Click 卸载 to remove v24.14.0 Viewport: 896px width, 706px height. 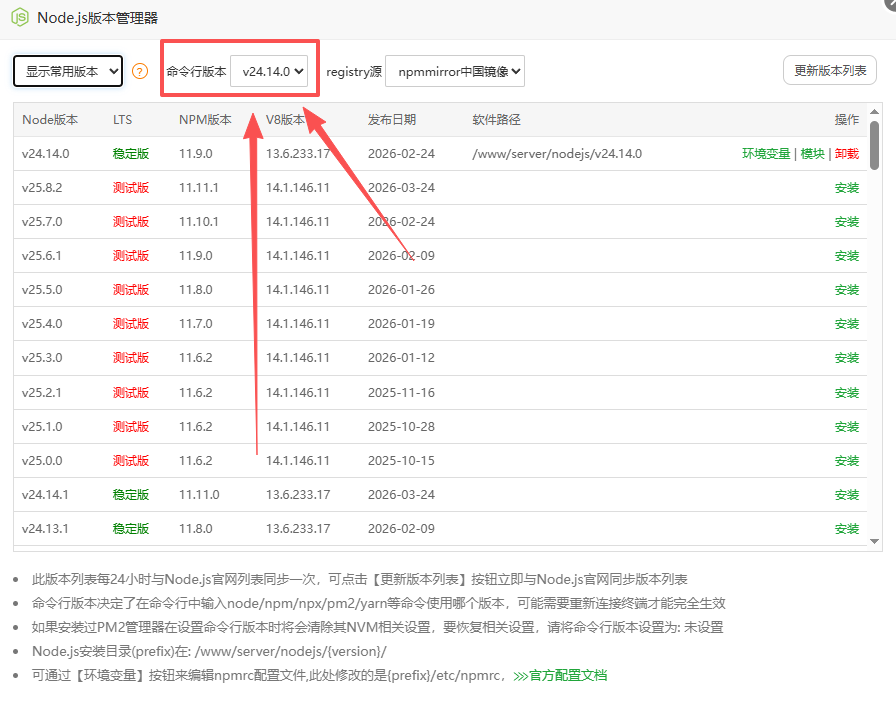847,153
